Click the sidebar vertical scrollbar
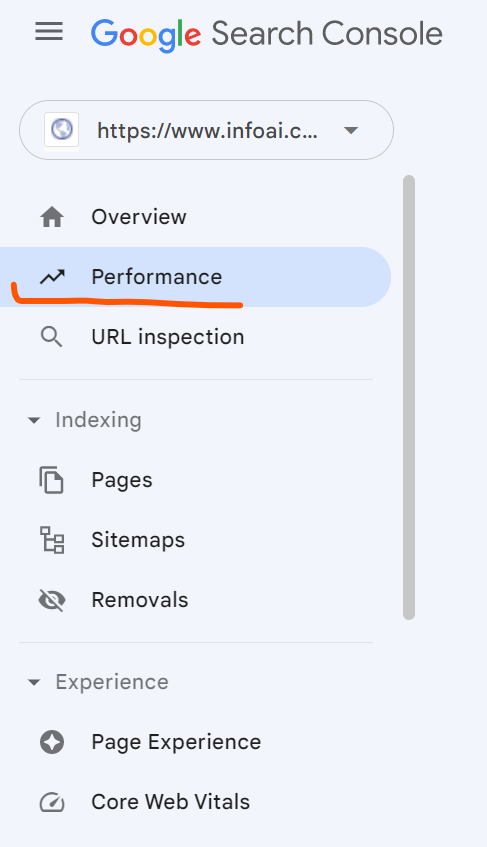Viewport: 487px width, 847px height. [409, 397]
